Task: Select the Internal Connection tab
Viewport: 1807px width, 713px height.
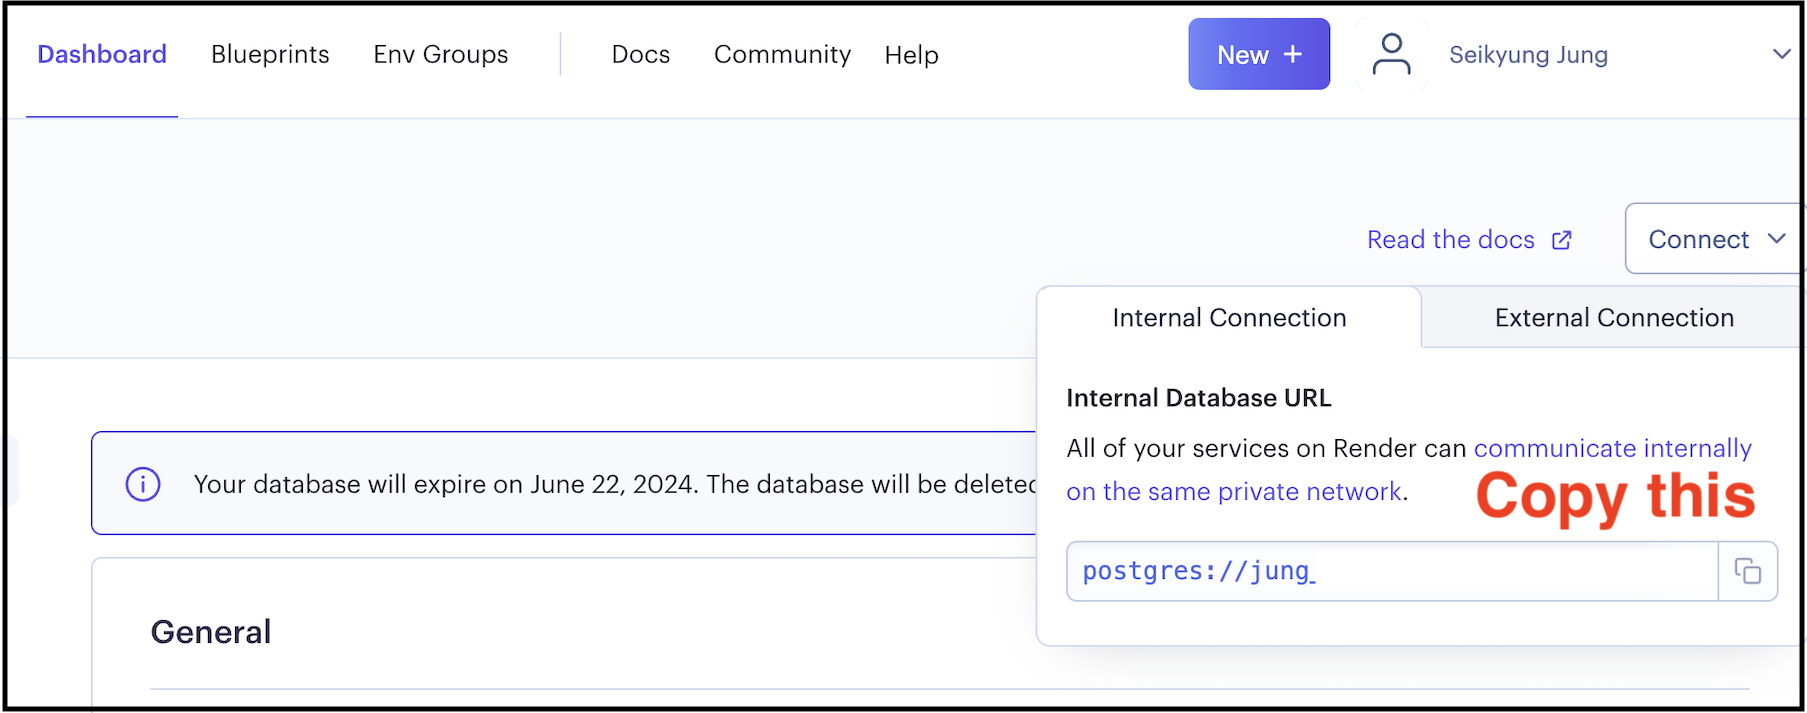Action: (1228, 318)
